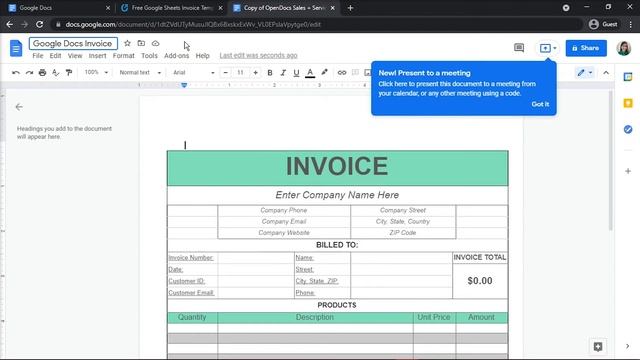
Task: Open the Help menu
Action: (202, 56)
